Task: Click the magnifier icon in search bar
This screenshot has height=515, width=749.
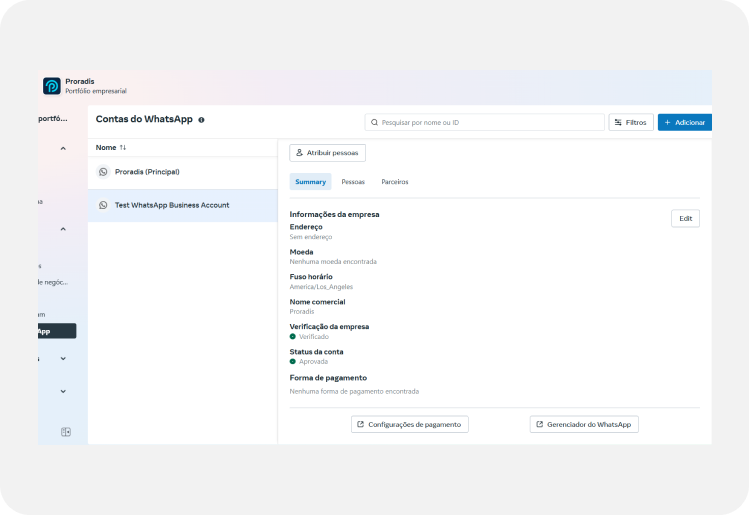Action: click(x=375, y=122)
